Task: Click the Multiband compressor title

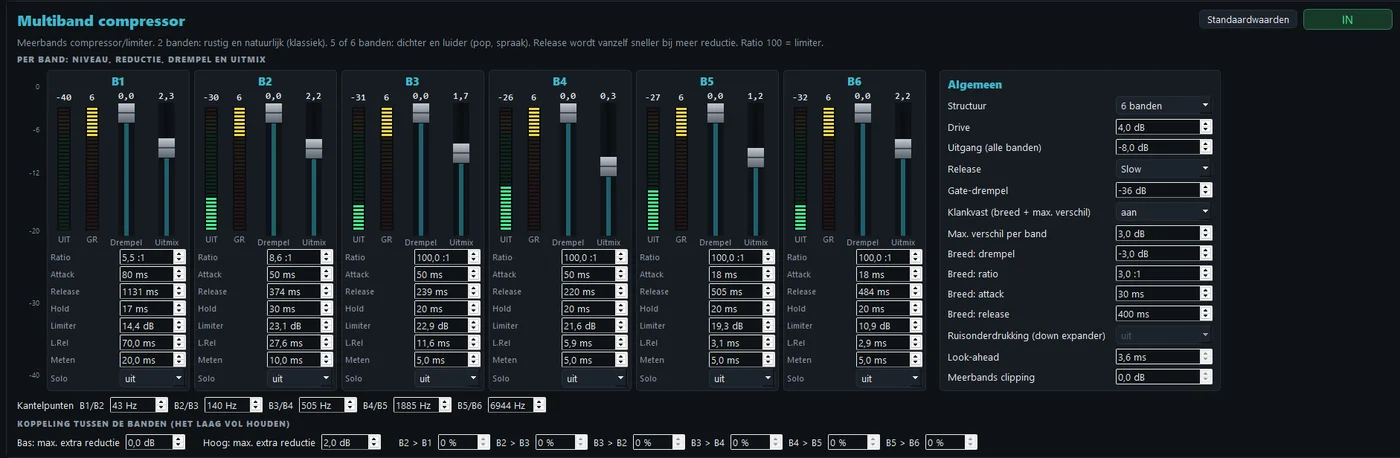Action: coord(101,21)
